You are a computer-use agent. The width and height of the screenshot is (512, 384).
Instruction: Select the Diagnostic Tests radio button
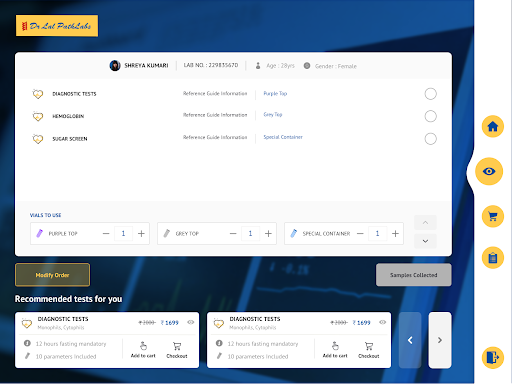point(430,94)
